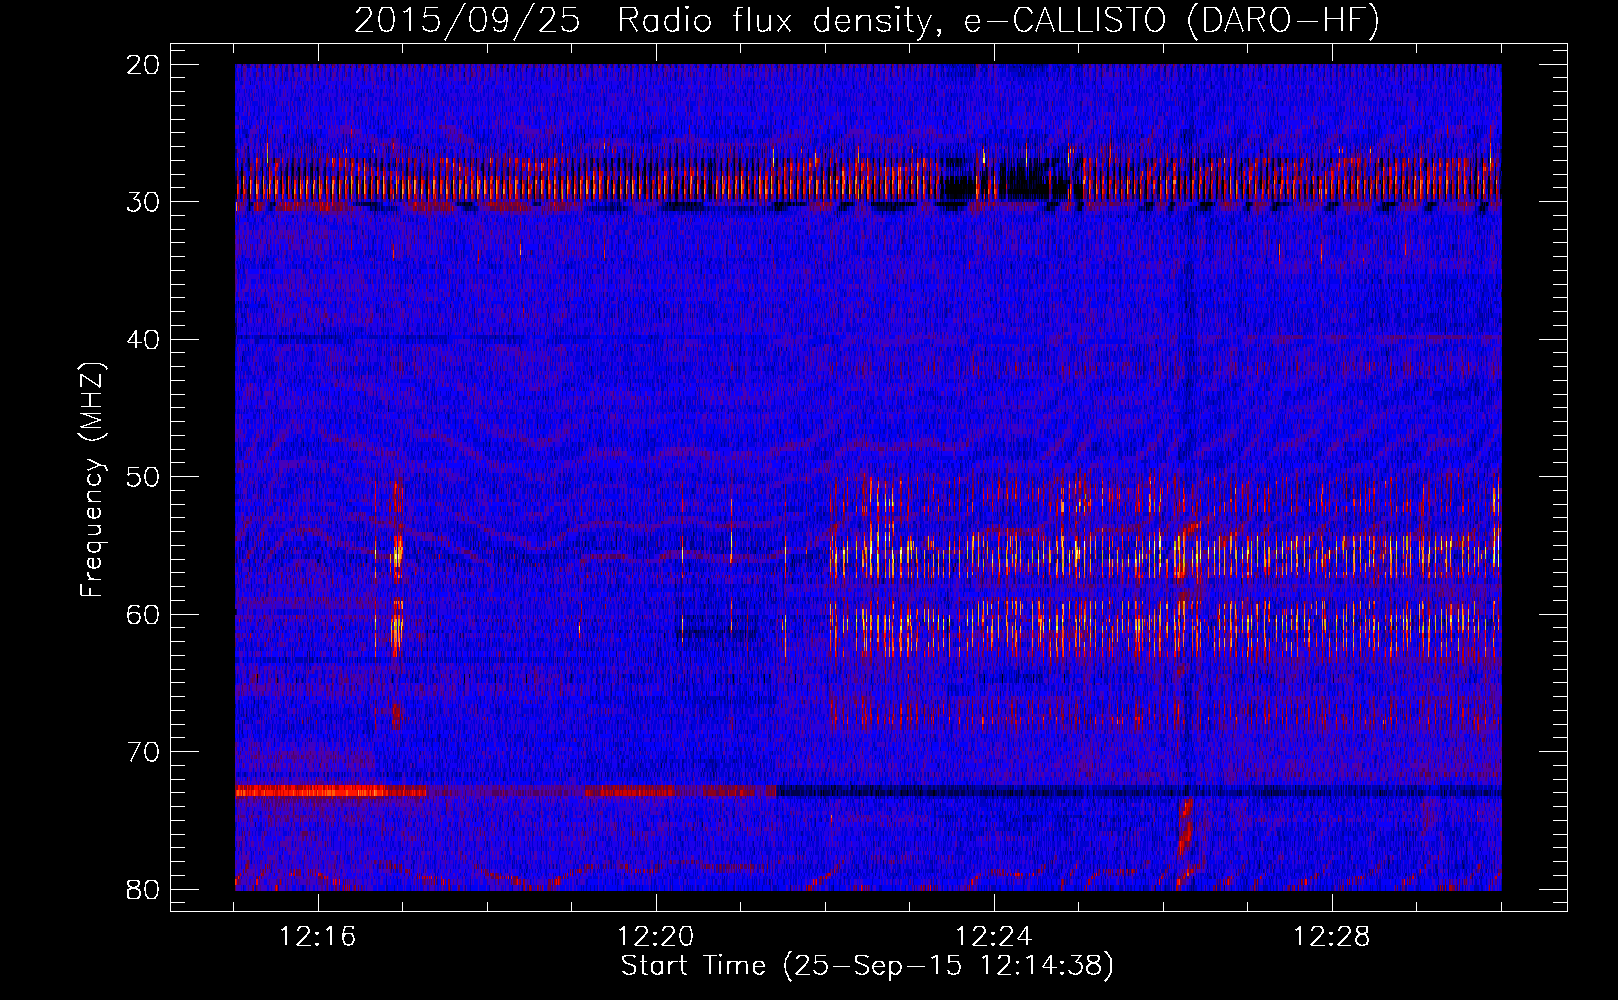The image size is (1618, 1000).
Task: Click the 60 MHz frequency tick label
Action: tap(144, 614)
